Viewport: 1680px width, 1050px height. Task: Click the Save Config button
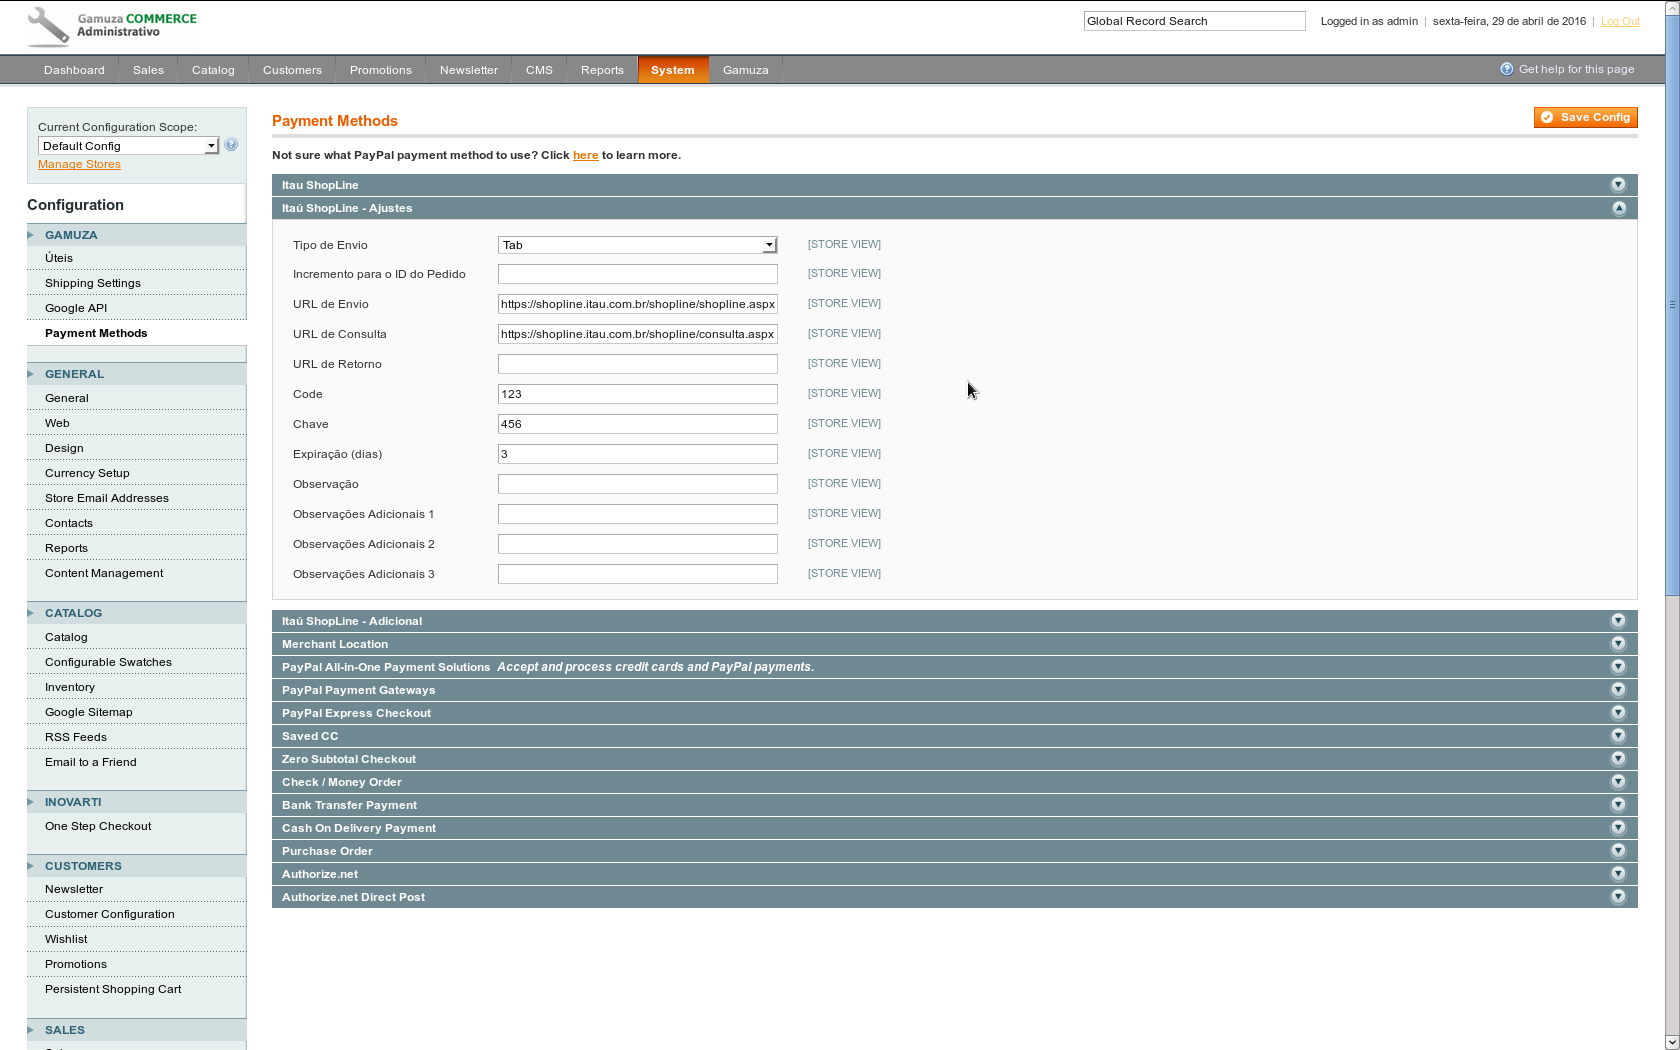tap(1586, 118)
